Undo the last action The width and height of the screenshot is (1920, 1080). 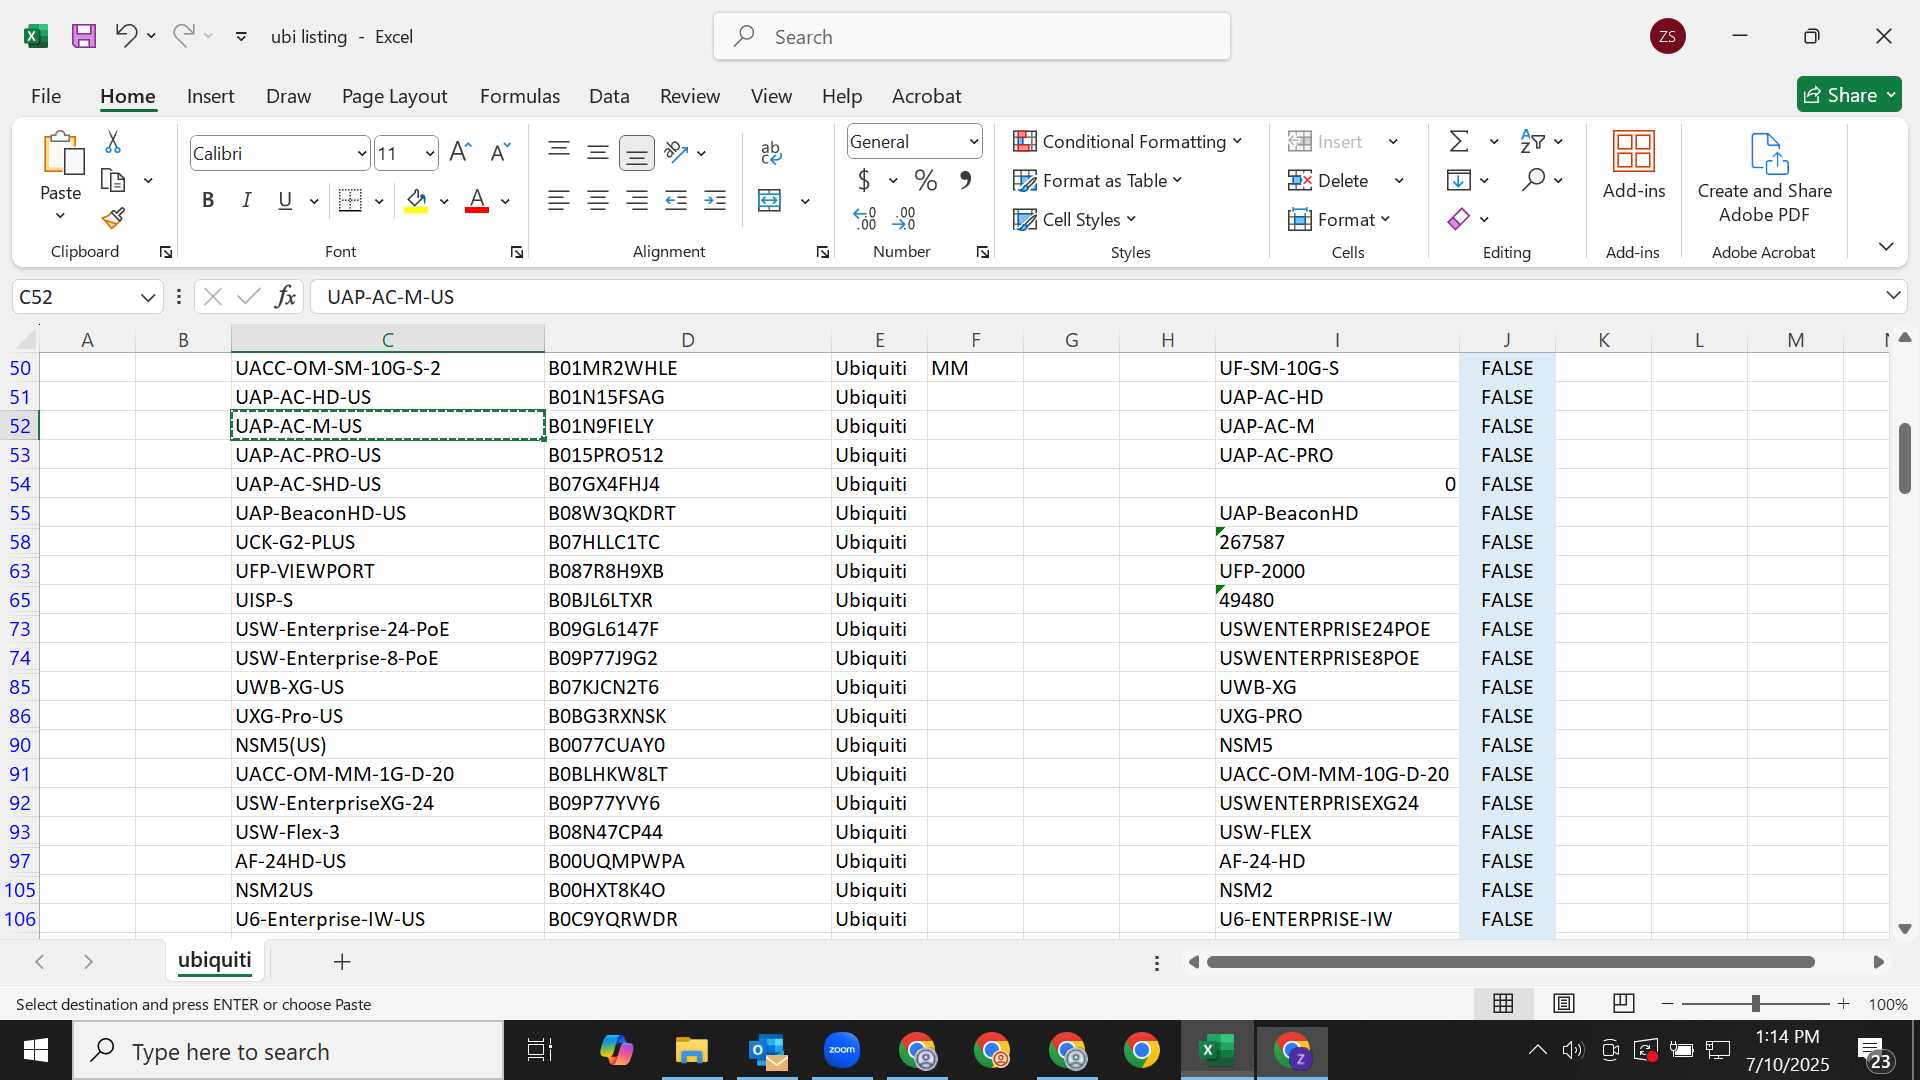(x=125, y=36)
